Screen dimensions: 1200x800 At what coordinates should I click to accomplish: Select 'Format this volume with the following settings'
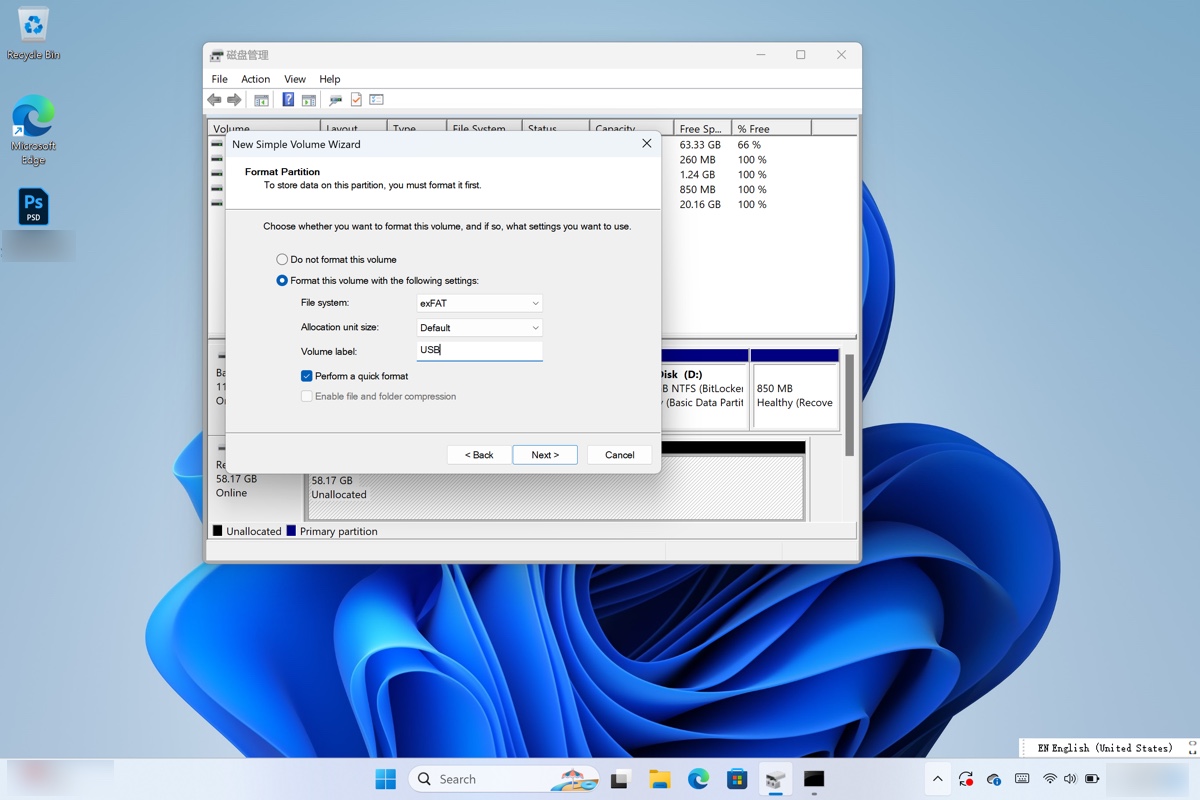282,280
